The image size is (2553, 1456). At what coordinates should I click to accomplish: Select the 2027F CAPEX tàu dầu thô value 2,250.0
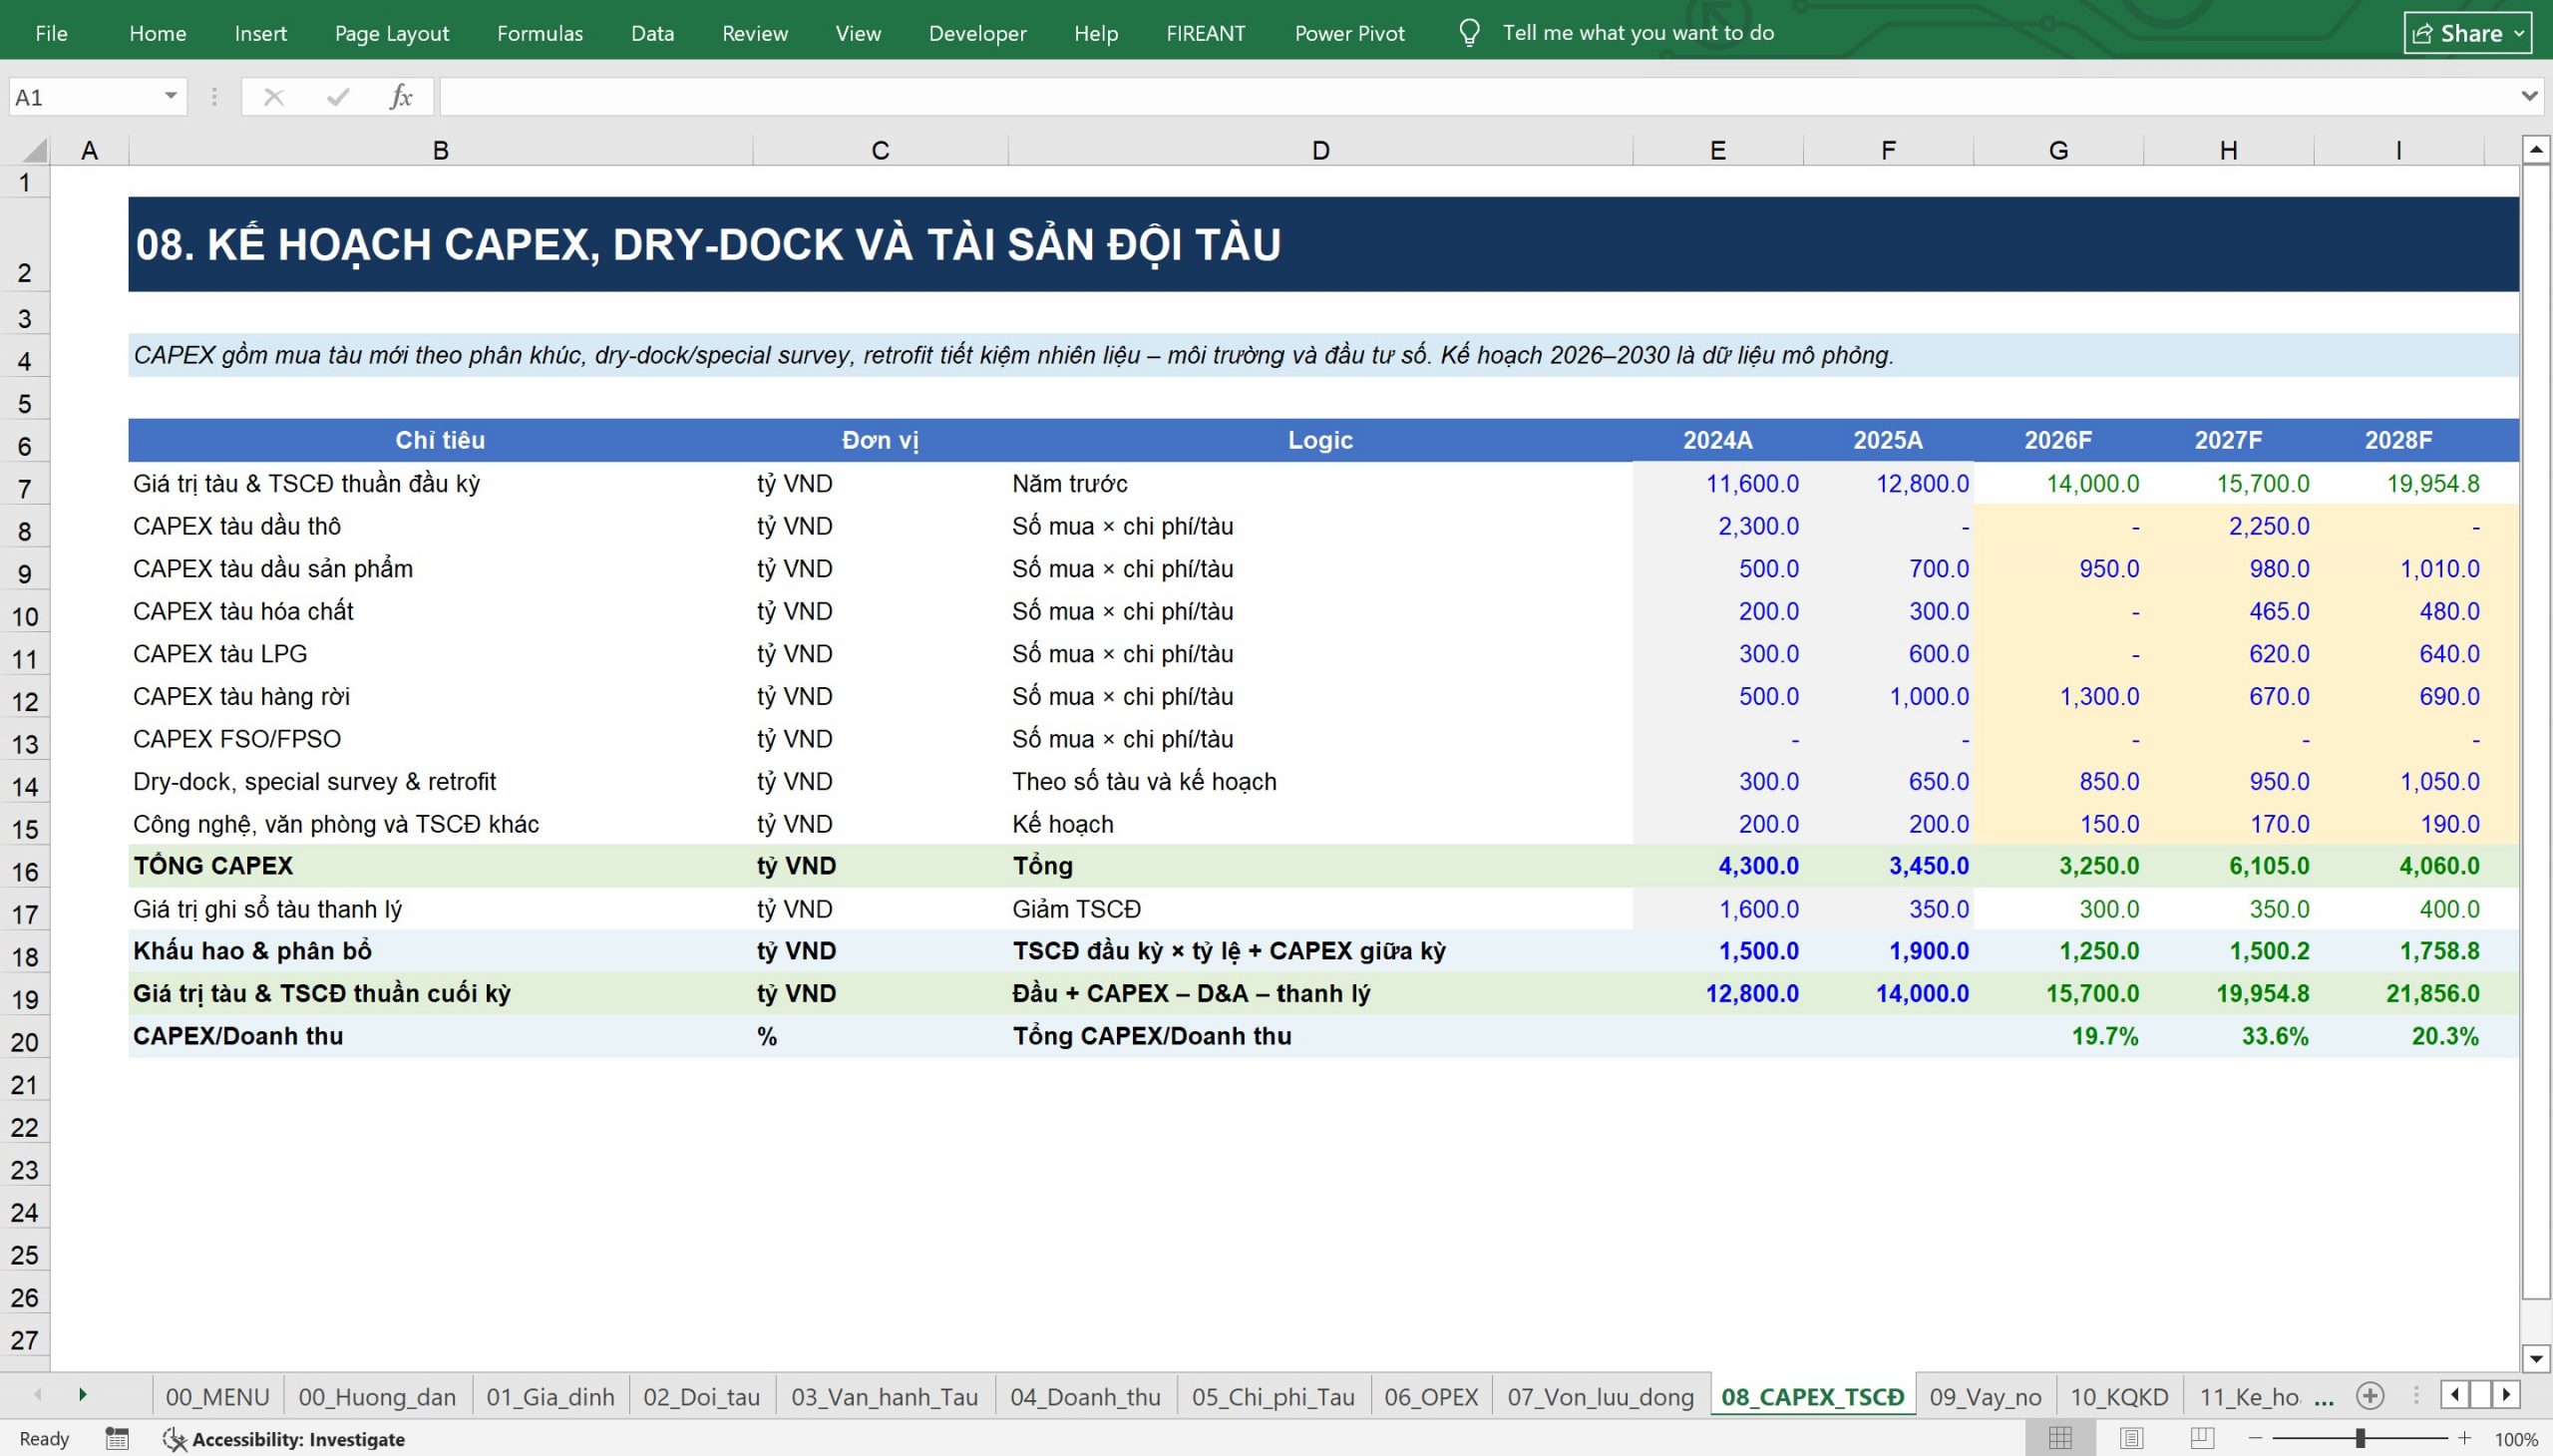tap(2228, 526)
